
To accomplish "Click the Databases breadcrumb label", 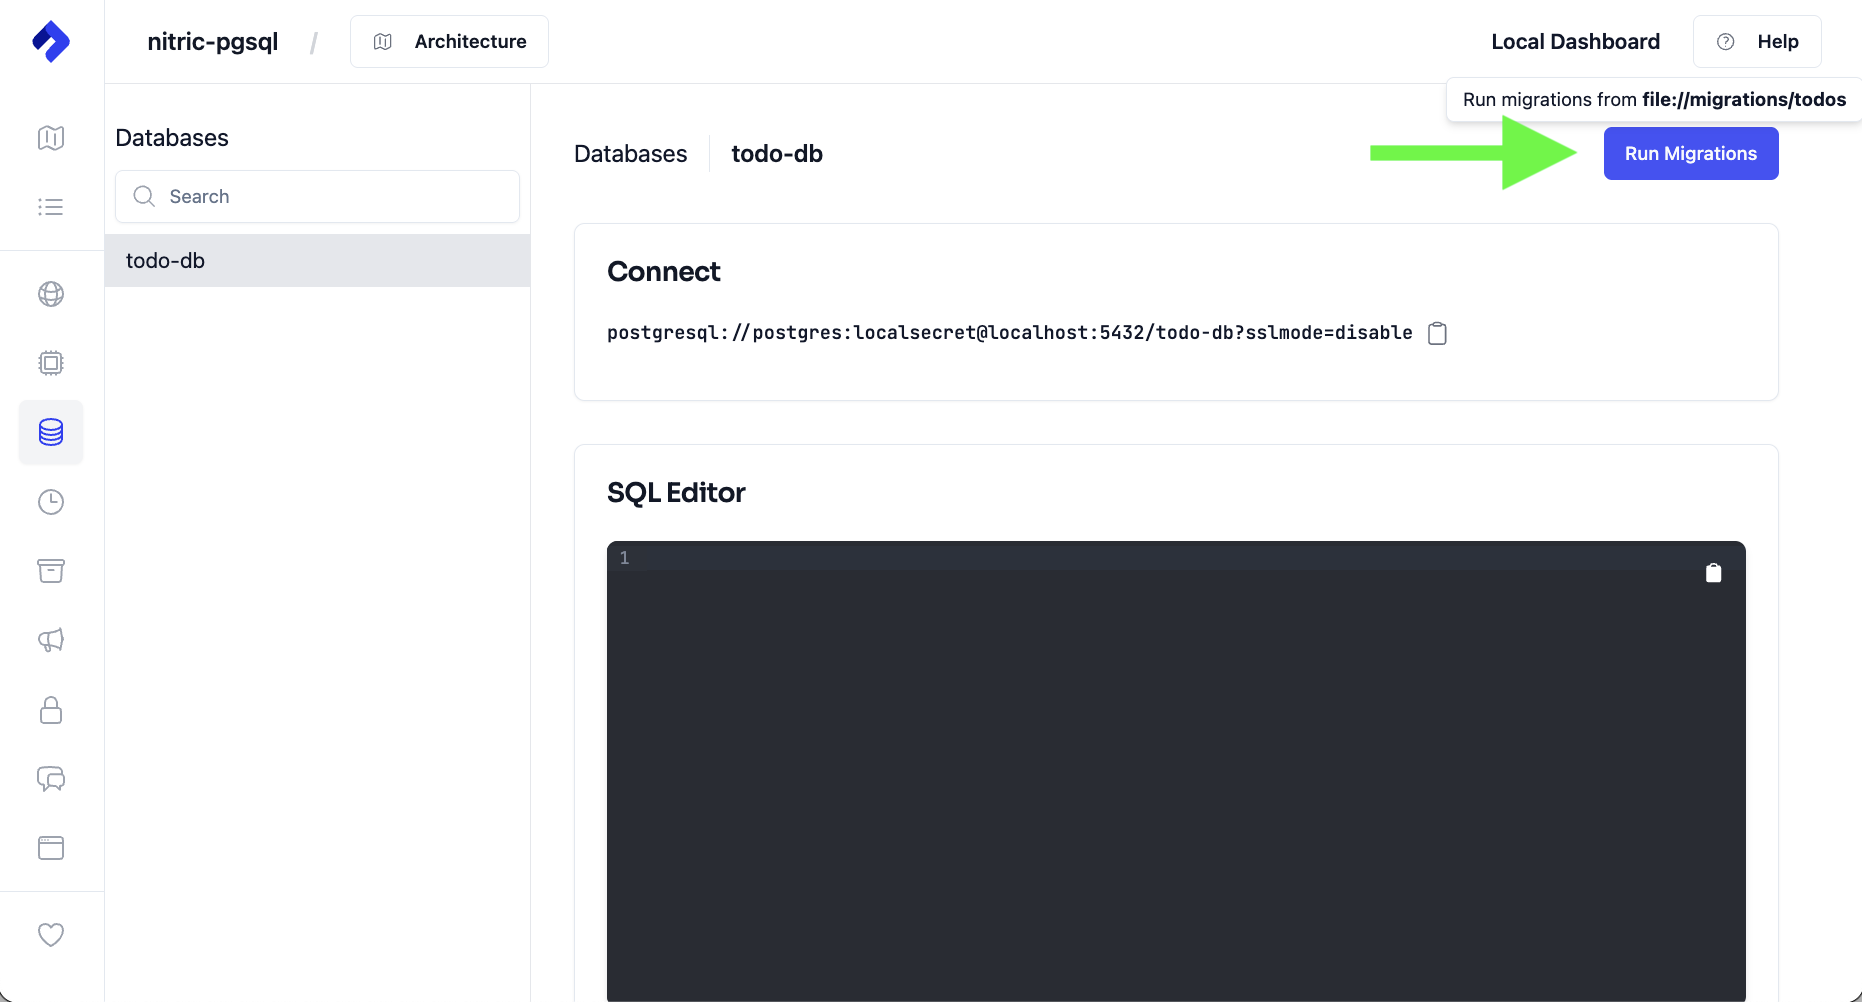I will (631, 154).
